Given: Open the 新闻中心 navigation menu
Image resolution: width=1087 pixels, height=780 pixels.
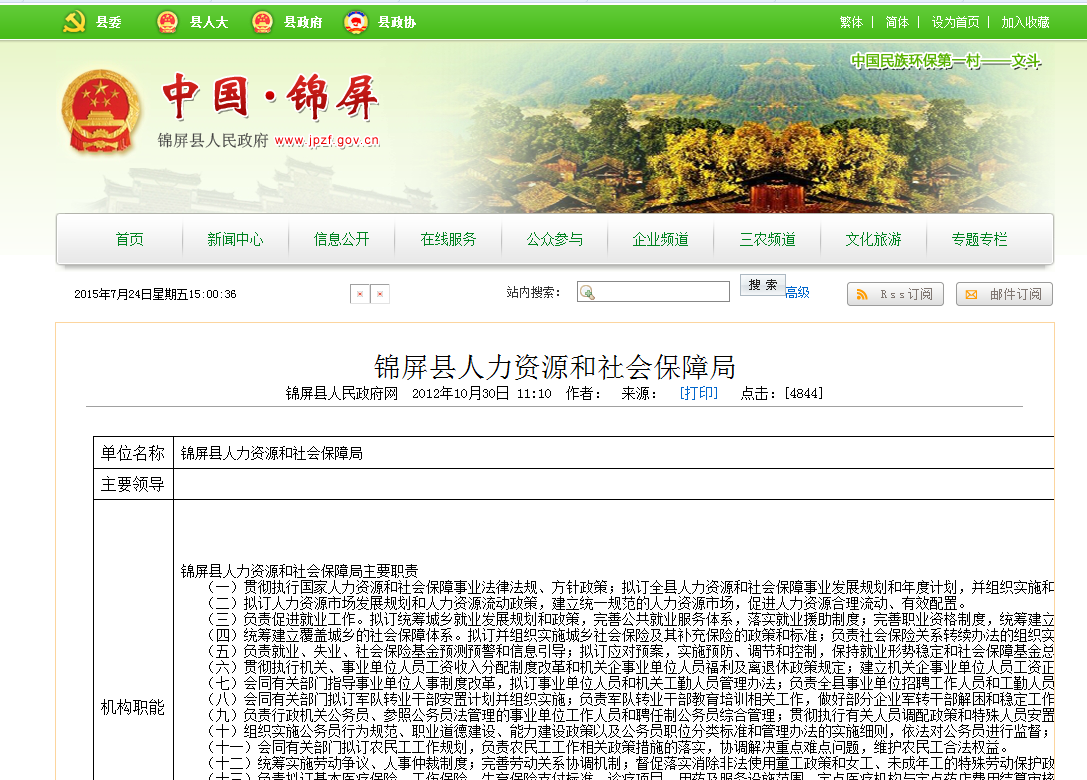Looking at the screenshot, I should (x=235, y=240).
